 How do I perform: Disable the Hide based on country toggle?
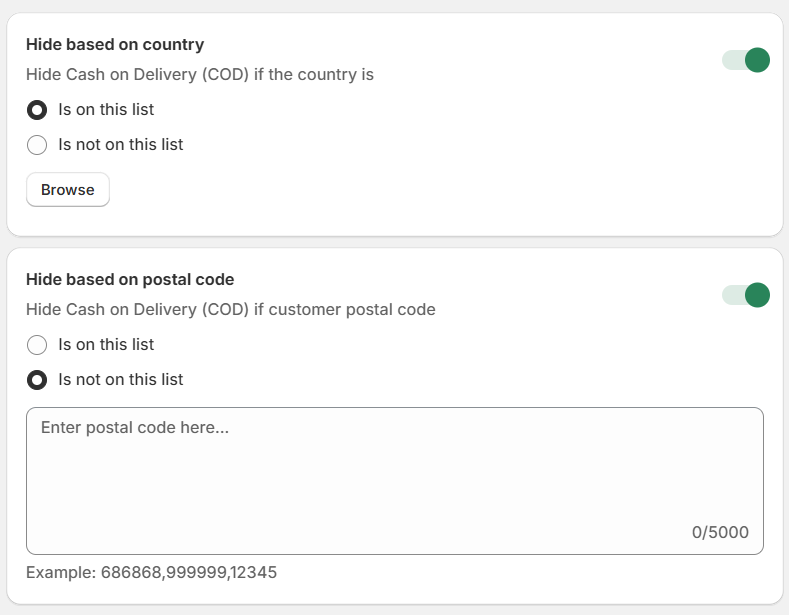coord(746,60)
